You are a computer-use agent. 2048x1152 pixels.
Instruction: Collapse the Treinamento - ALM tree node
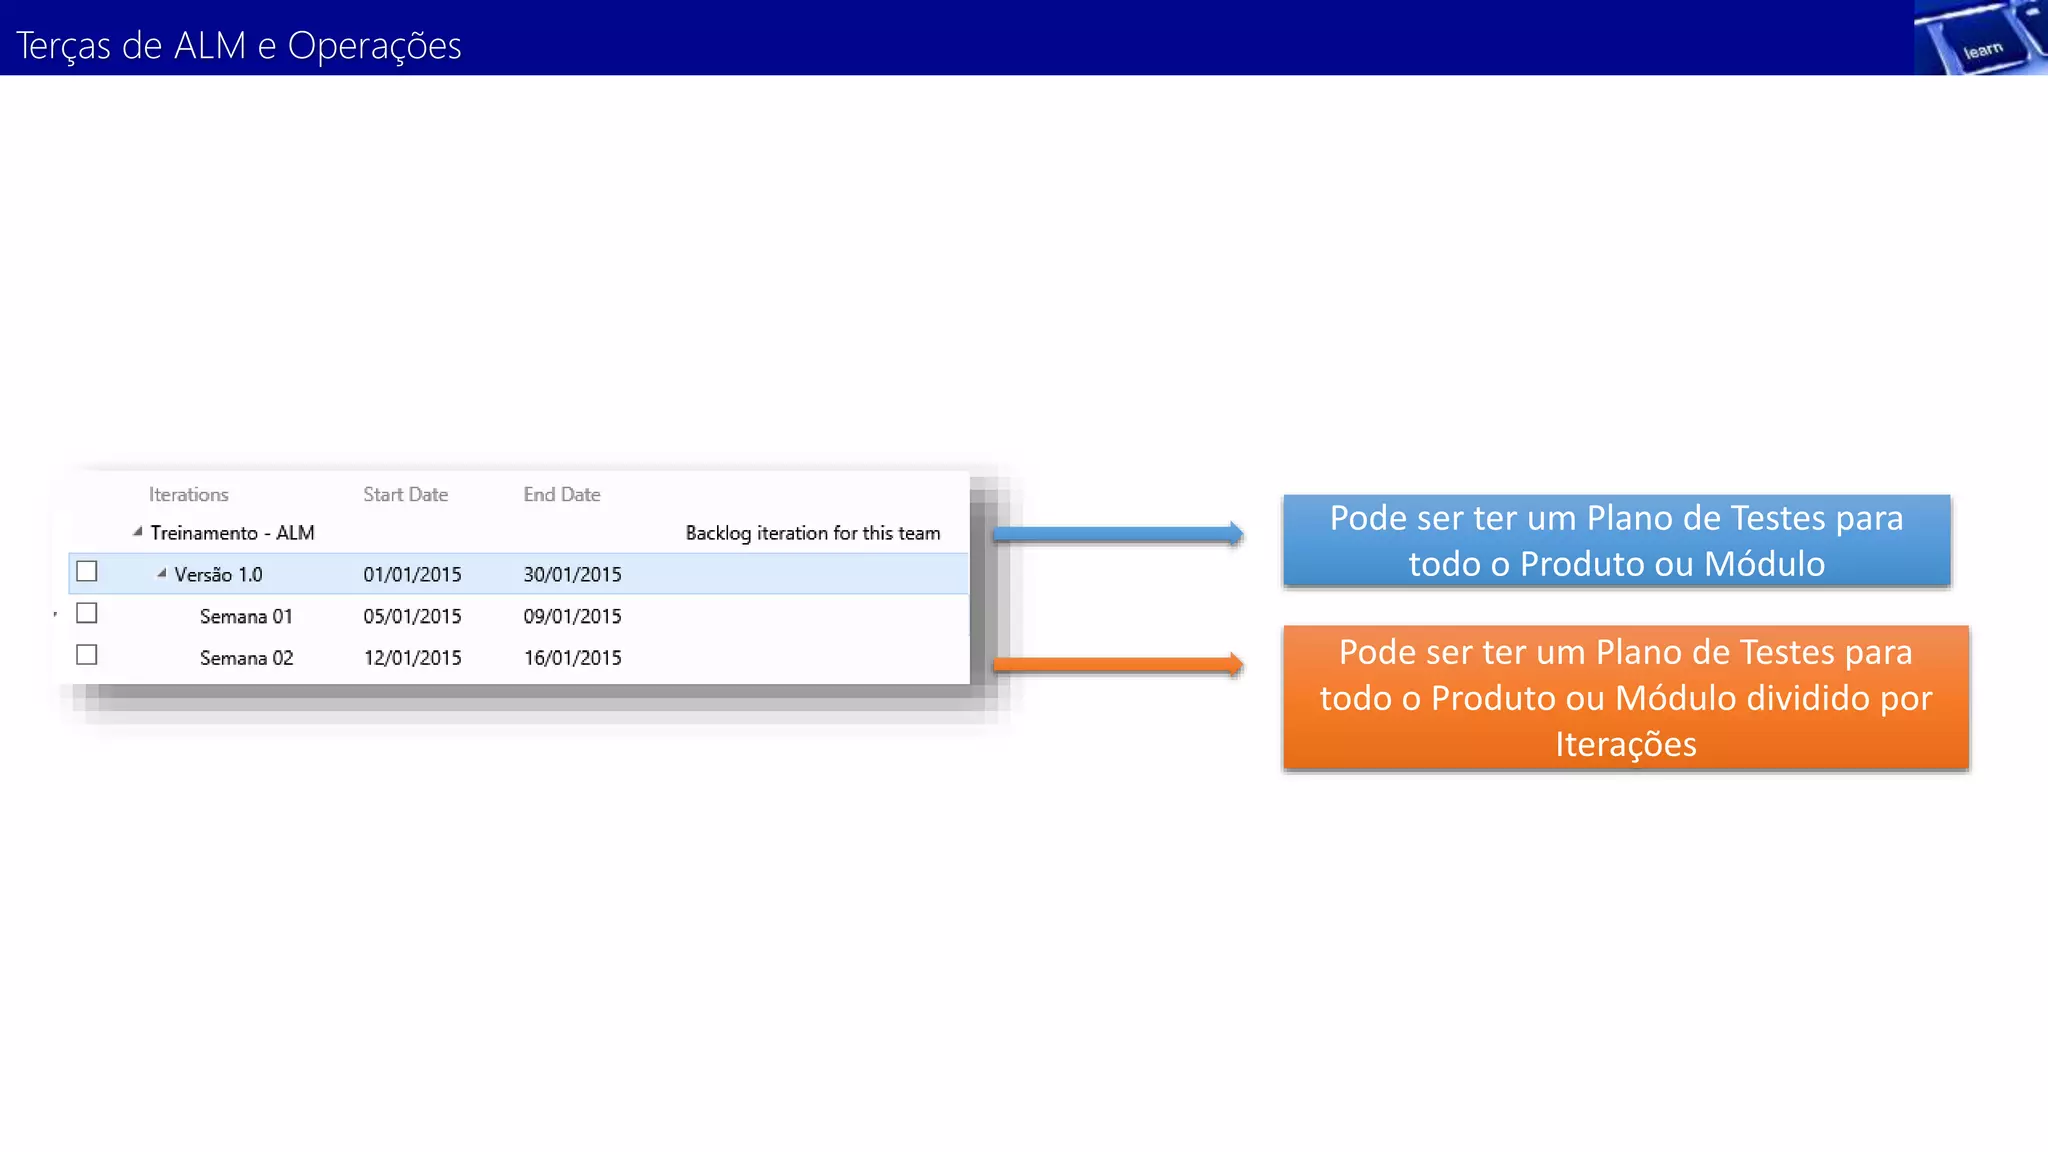[138, 532]
